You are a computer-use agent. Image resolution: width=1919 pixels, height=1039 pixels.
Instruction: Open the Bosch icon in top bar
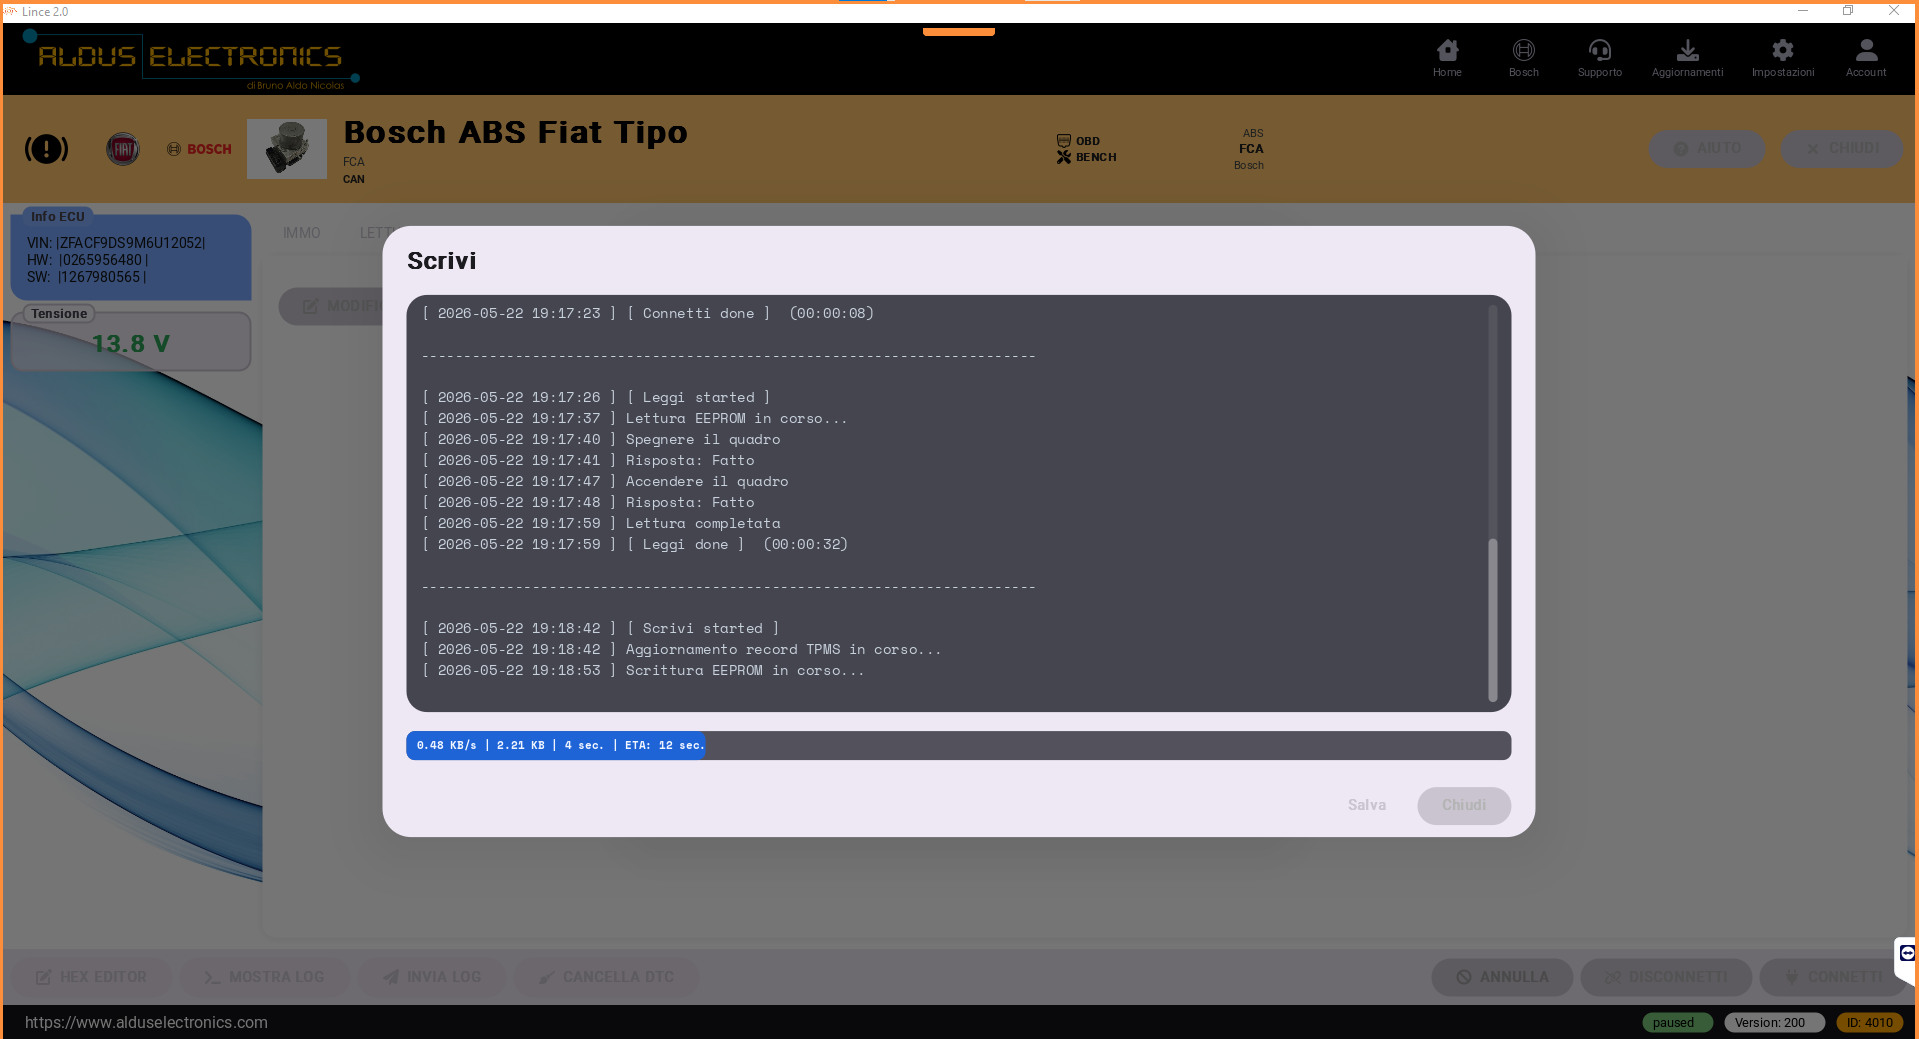[x=1523, y=58]
